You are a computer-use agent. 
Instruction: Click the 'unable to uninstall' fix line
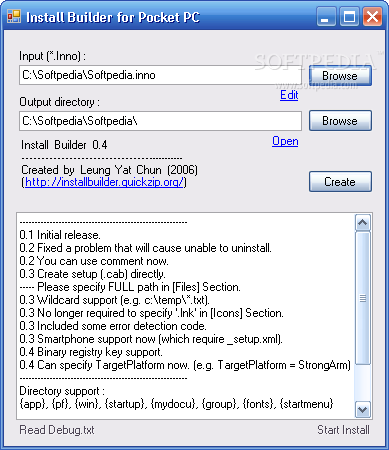tap(145, 248)
